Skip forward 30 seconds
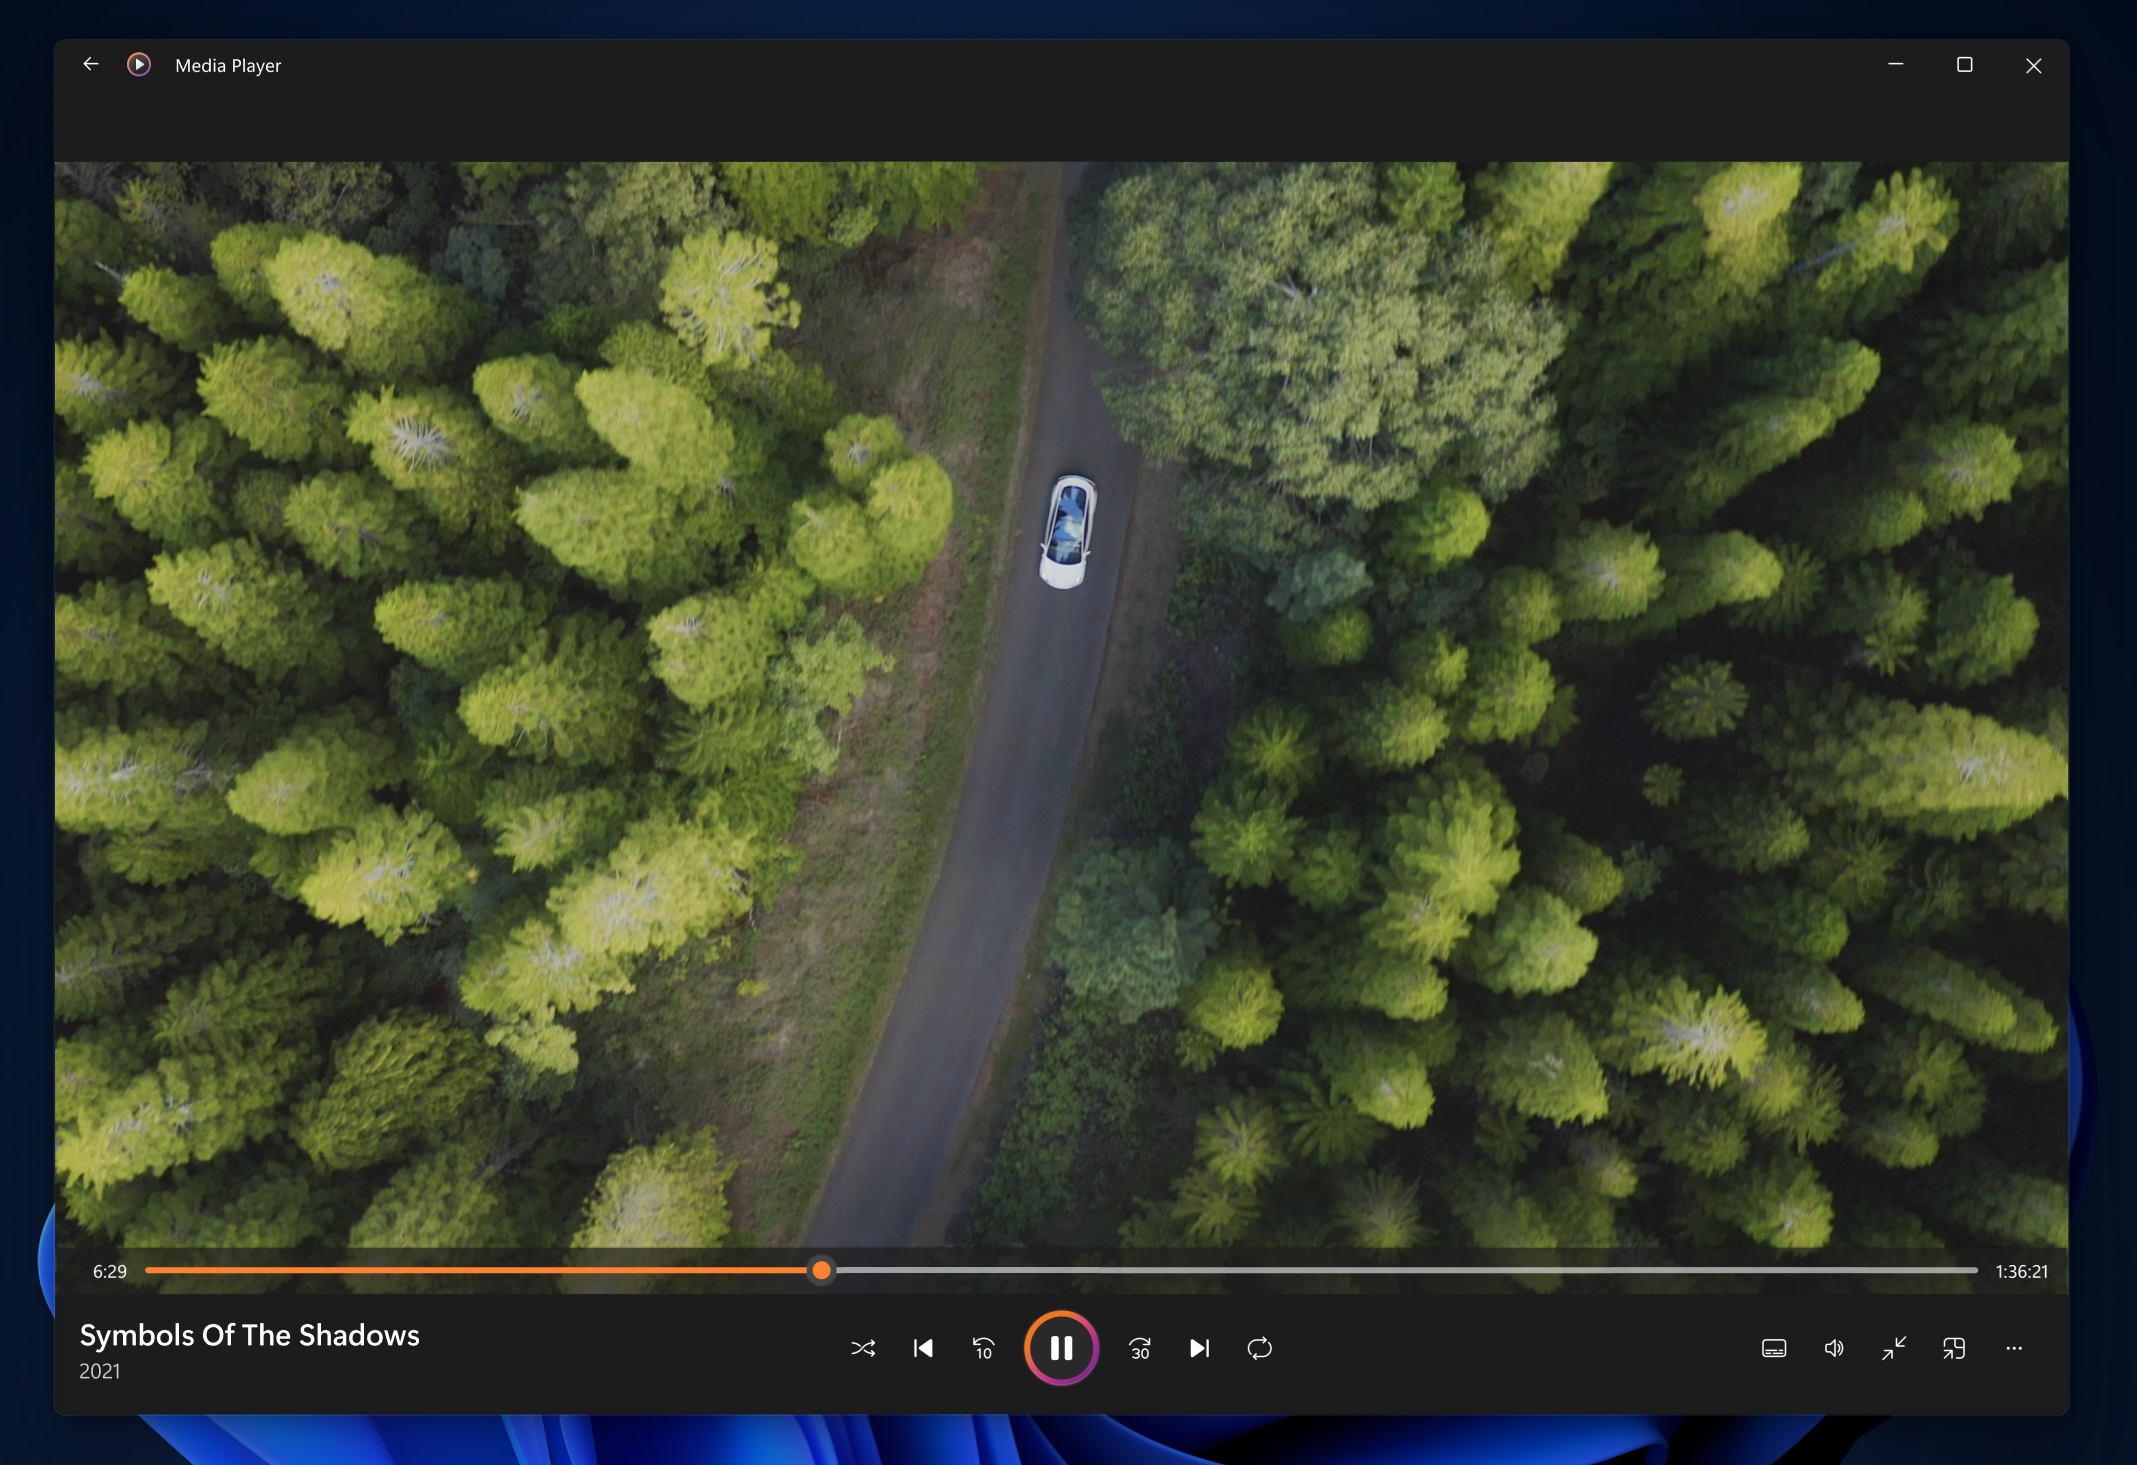This screenshot has width=2137, height=1465. (x=1140, y=1348)
